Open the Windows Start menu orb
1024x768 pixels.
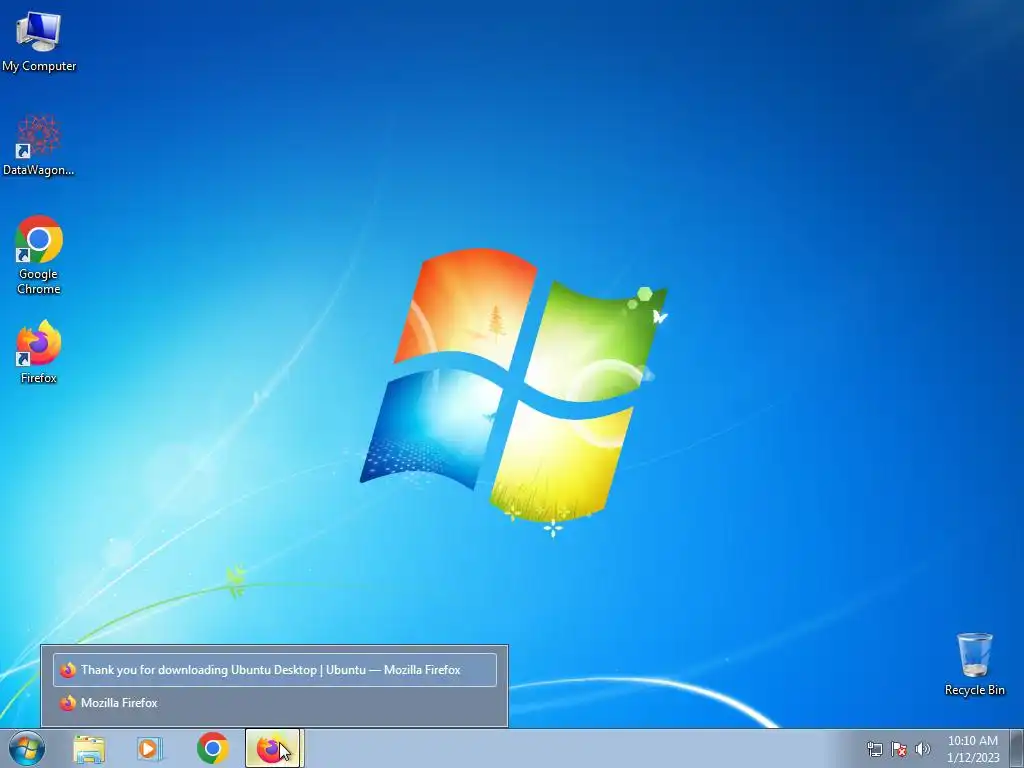[27, 748]
